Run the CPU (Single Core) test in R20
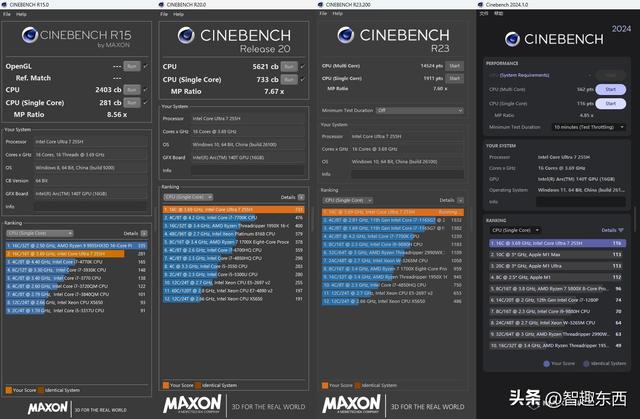This screenshot has height=419, width=640. point(289,80)
